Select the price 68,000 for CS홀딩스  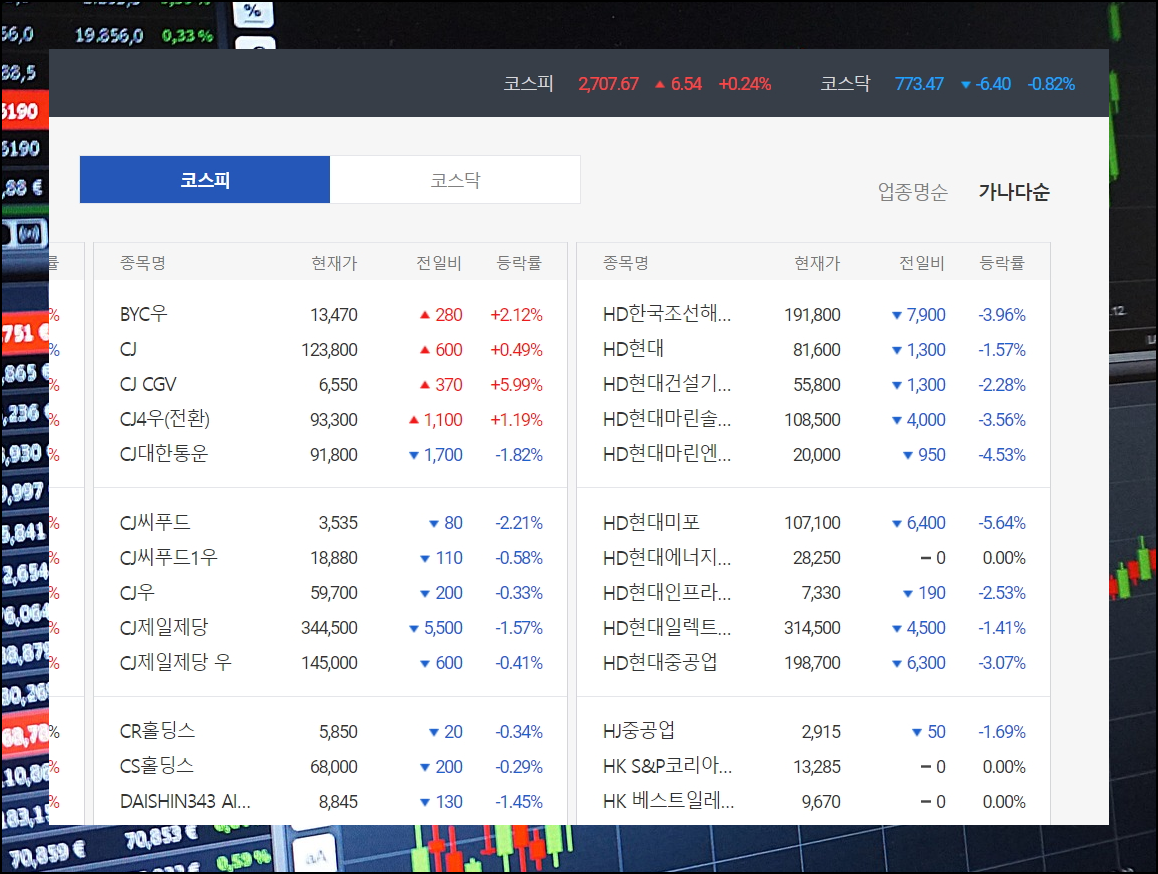pos(334,767)
